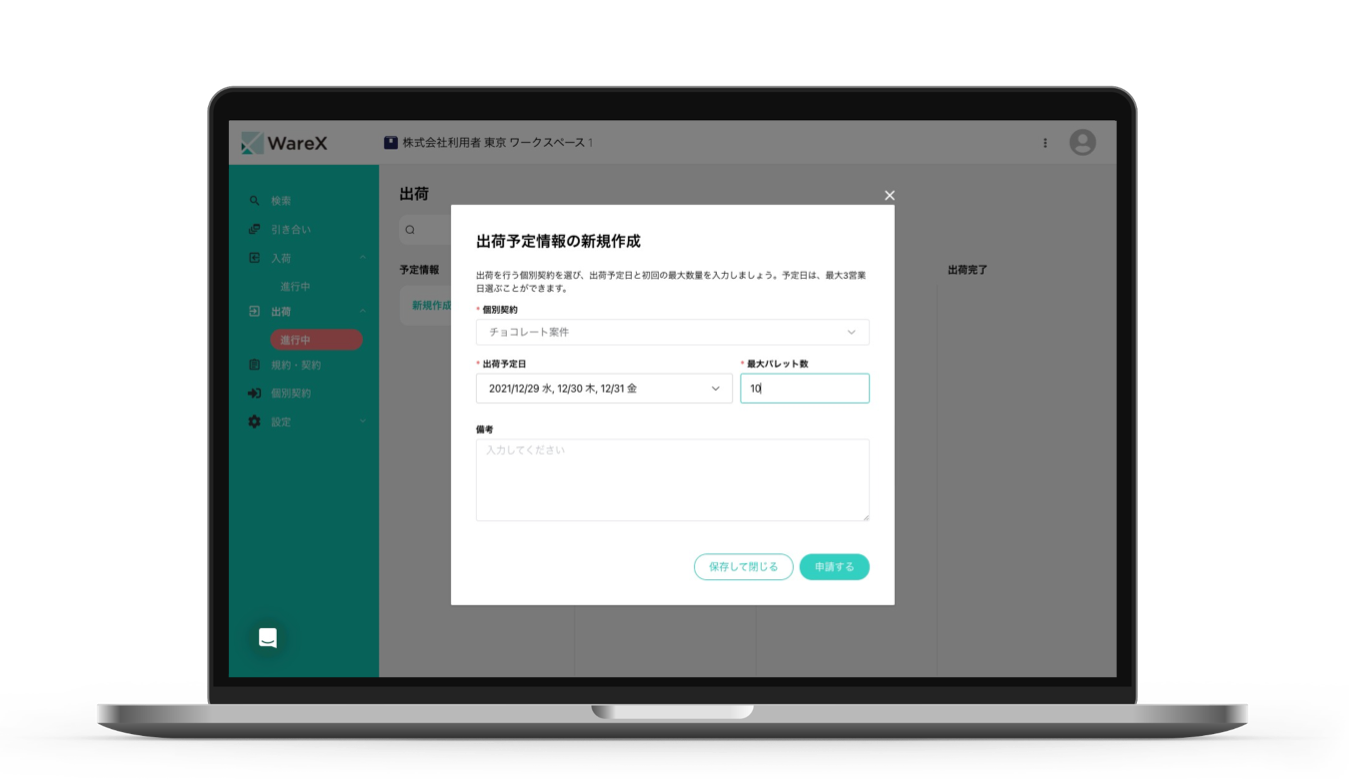Open the 個別契約 dropdown showing チョコレート案件
The width and height of the screenshot is (1350, 780).
[x=672, y=332]
